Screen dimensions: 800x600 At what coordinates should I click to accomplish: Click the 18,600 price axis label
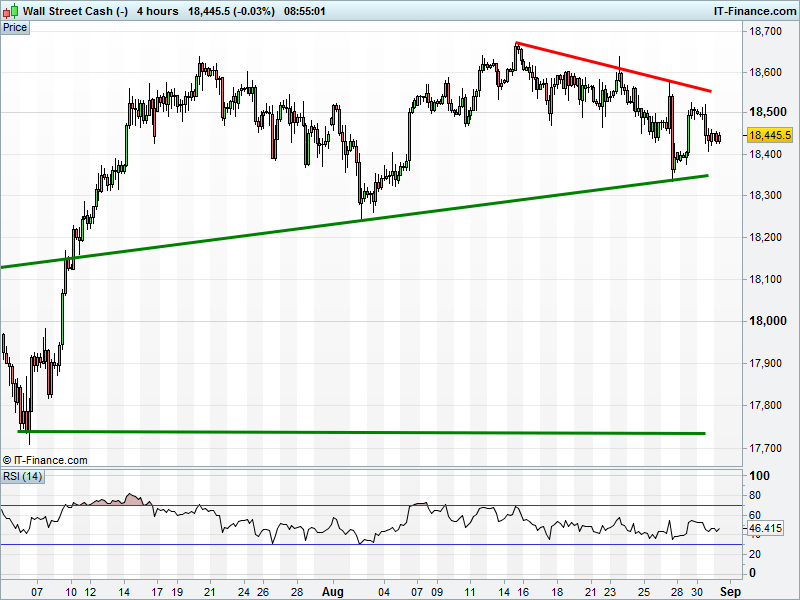765,72
